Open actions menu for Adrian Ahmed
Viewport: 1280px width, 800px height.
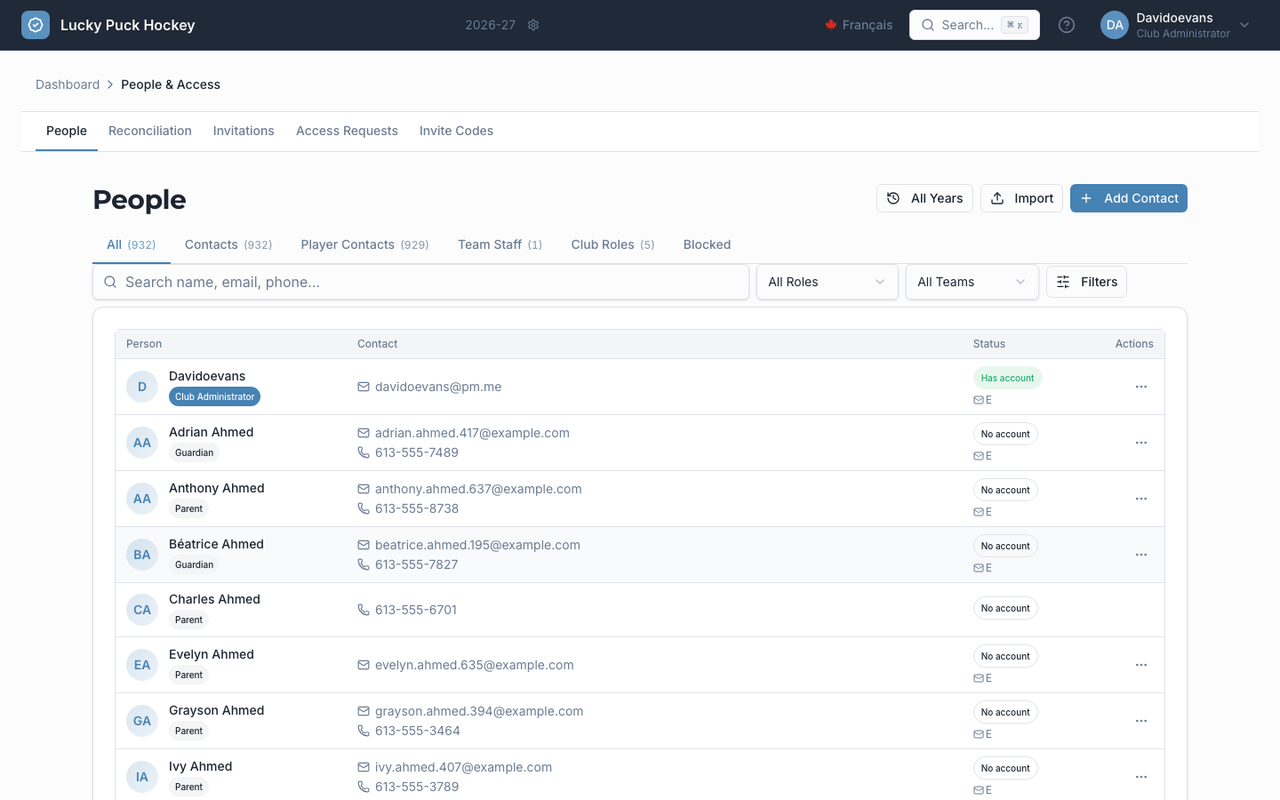(1141, 443)
